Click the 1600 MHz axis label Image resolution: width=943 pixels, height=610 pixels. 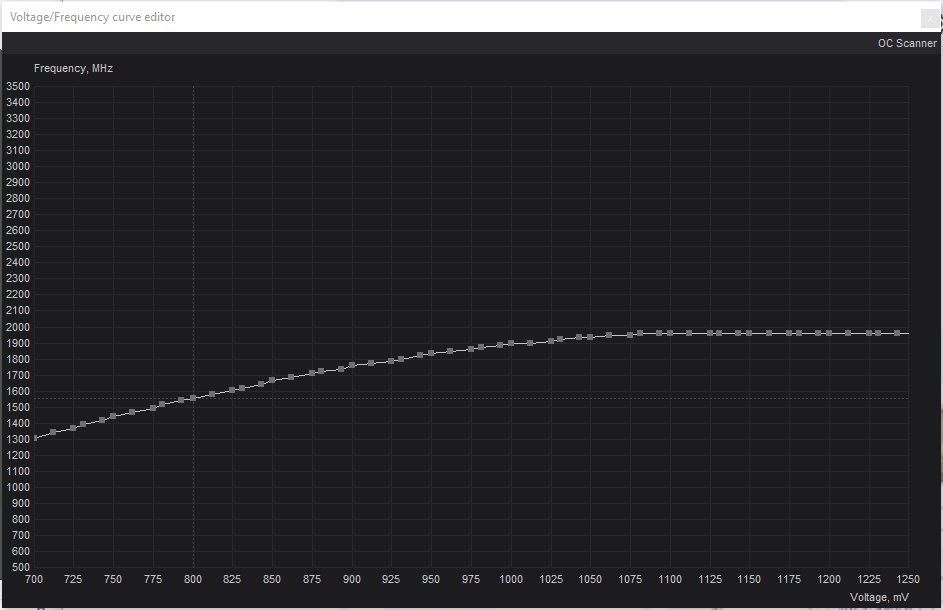17,391
